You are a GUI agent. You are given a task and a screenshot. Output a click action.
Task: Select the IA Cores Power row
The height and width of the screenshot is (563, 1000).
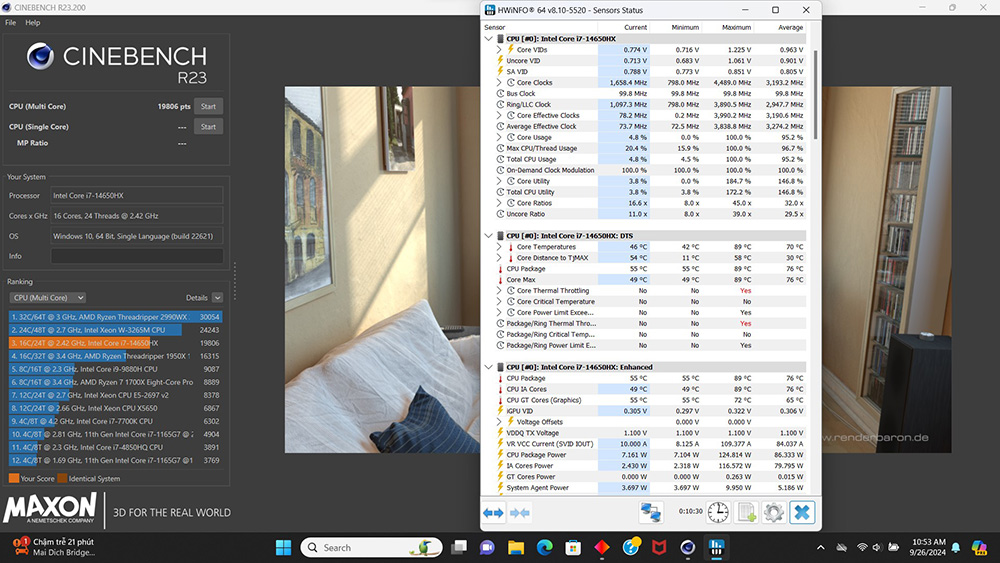(650, 465)
